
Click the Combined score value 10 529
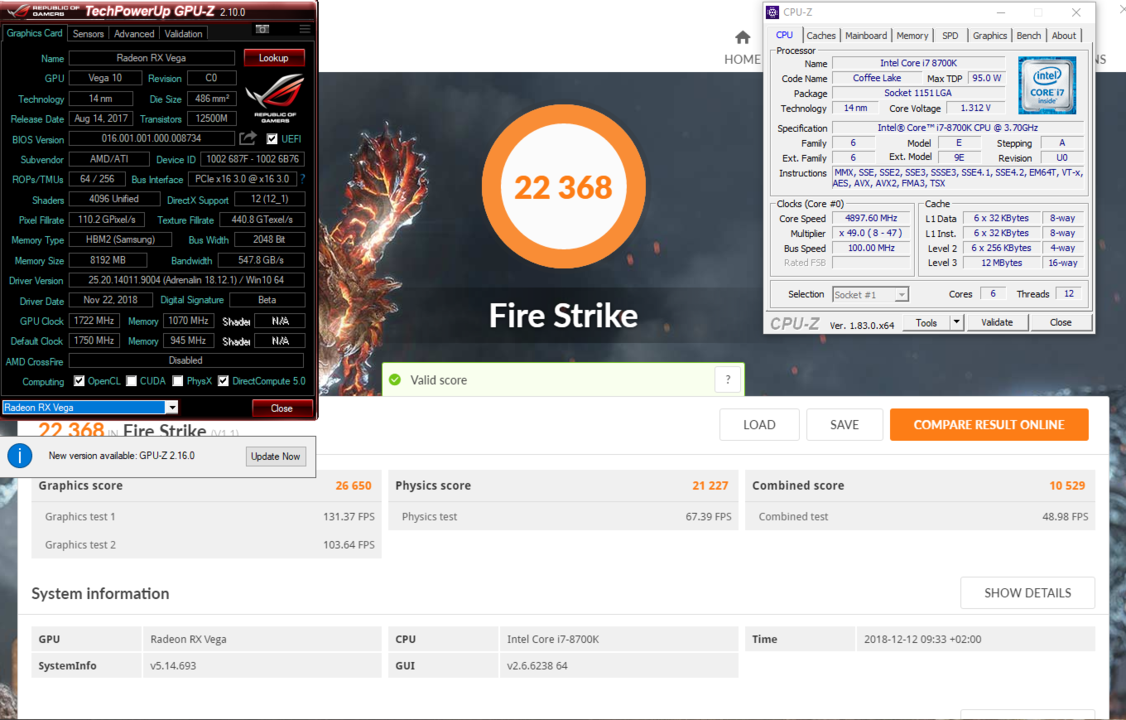1067,486
